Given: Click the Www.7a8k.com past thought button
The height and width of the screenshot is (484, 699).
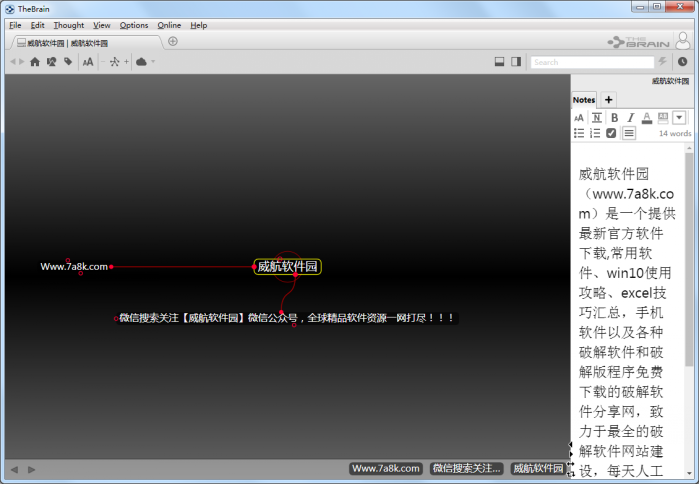Looking at the screenshot, I should pyautogui.click(x=386, y=468).
